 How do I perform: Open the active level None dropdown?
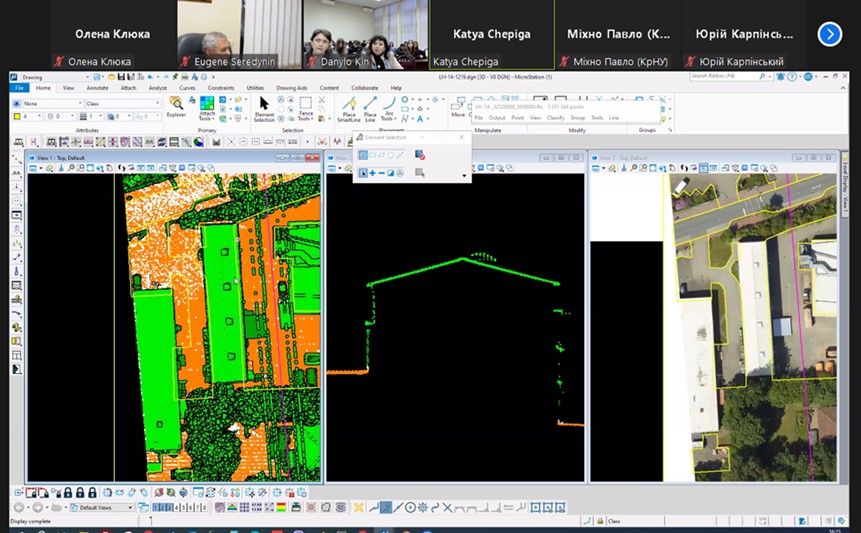52,103
